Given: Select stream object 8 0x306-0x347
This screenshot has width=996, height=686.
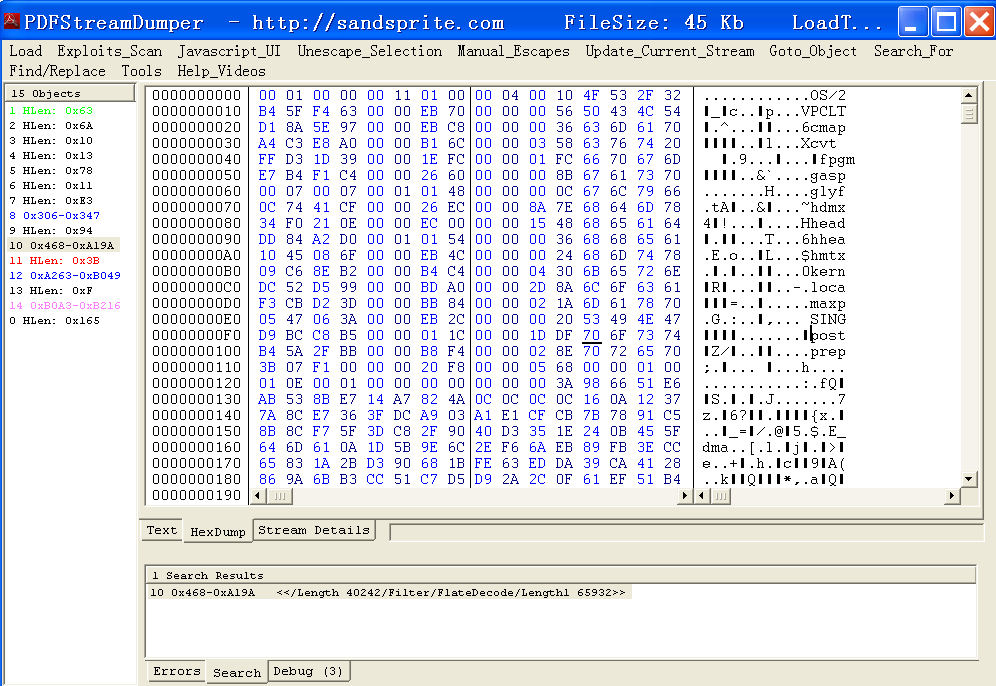Looking at the screenshot, I should point(55,216).
